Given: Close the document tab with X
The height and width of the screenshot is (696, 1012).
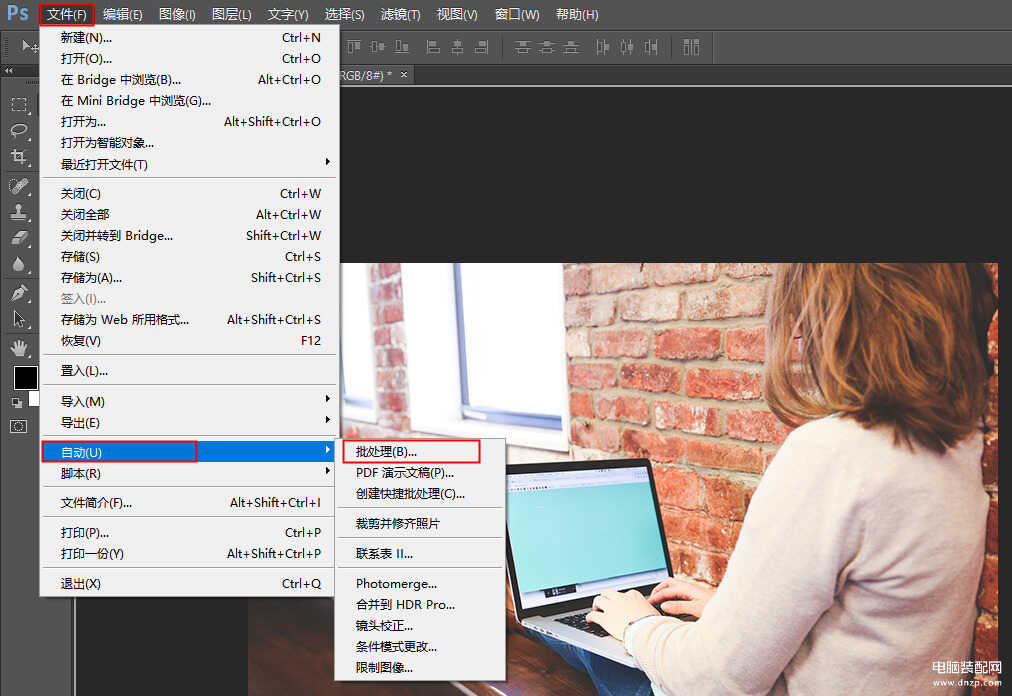Looking at the screenshot, I should [403, 75].
